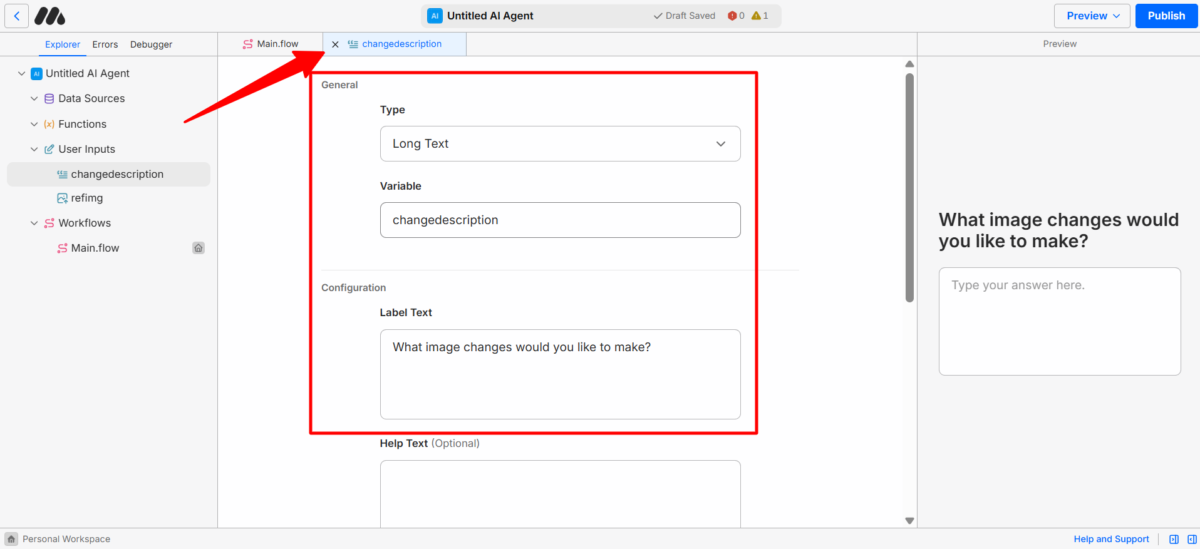Collapse the User Inputs tree node
The image size is (1200, 549).
tap(35, 149)
